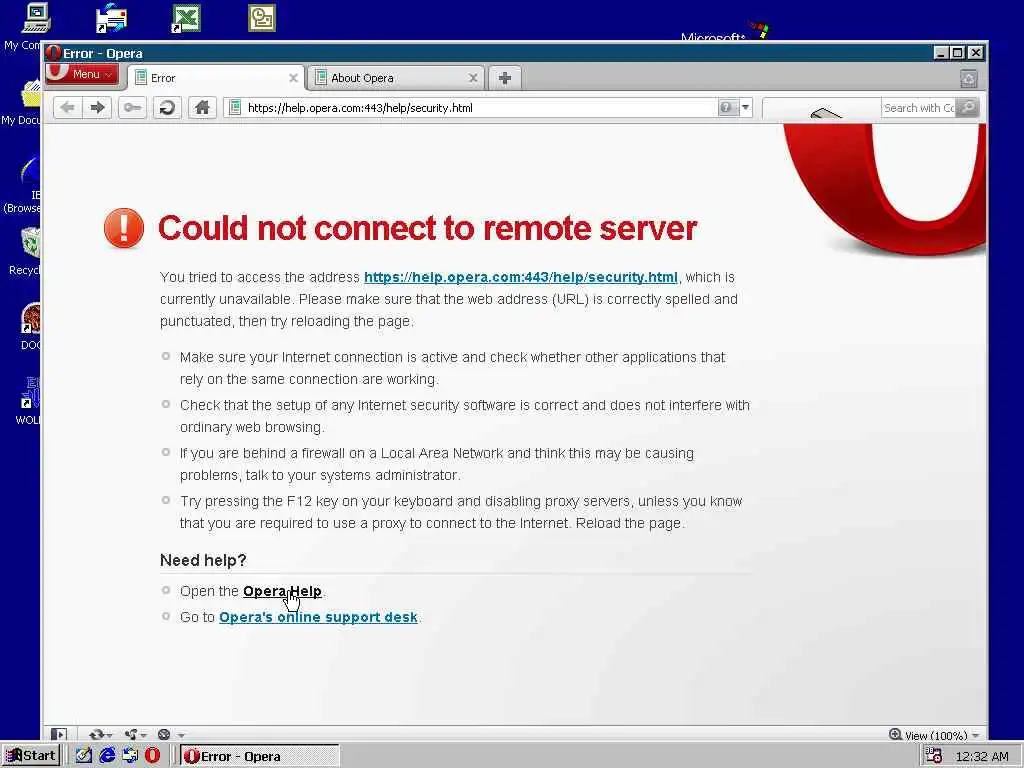Screen dimensions: 1024x768
Task: Select the My Documents desktop icon
Action: (31, 93)
